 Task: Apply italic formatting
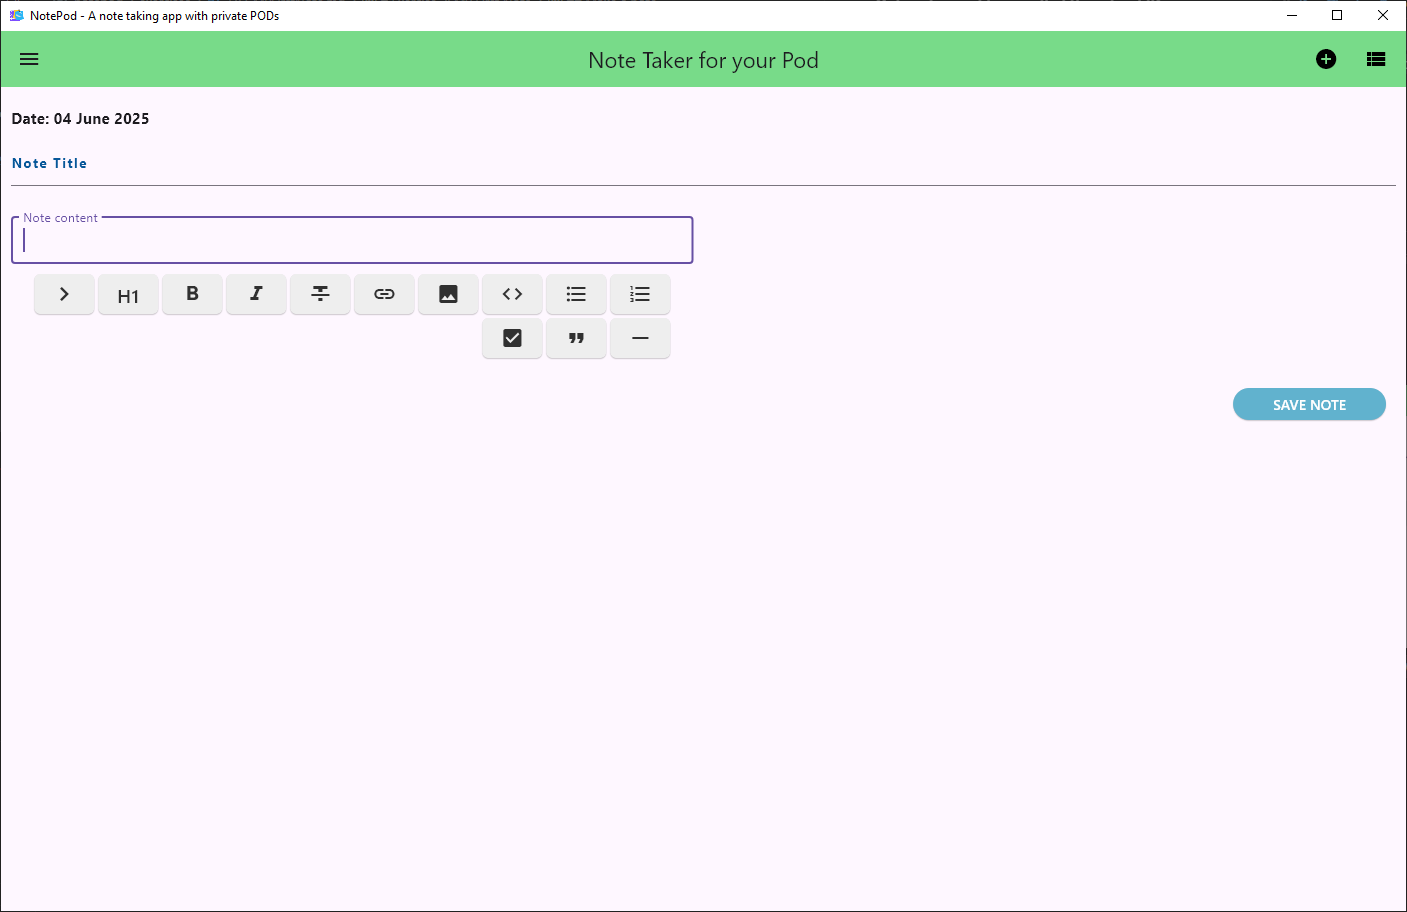coord(256,294)
